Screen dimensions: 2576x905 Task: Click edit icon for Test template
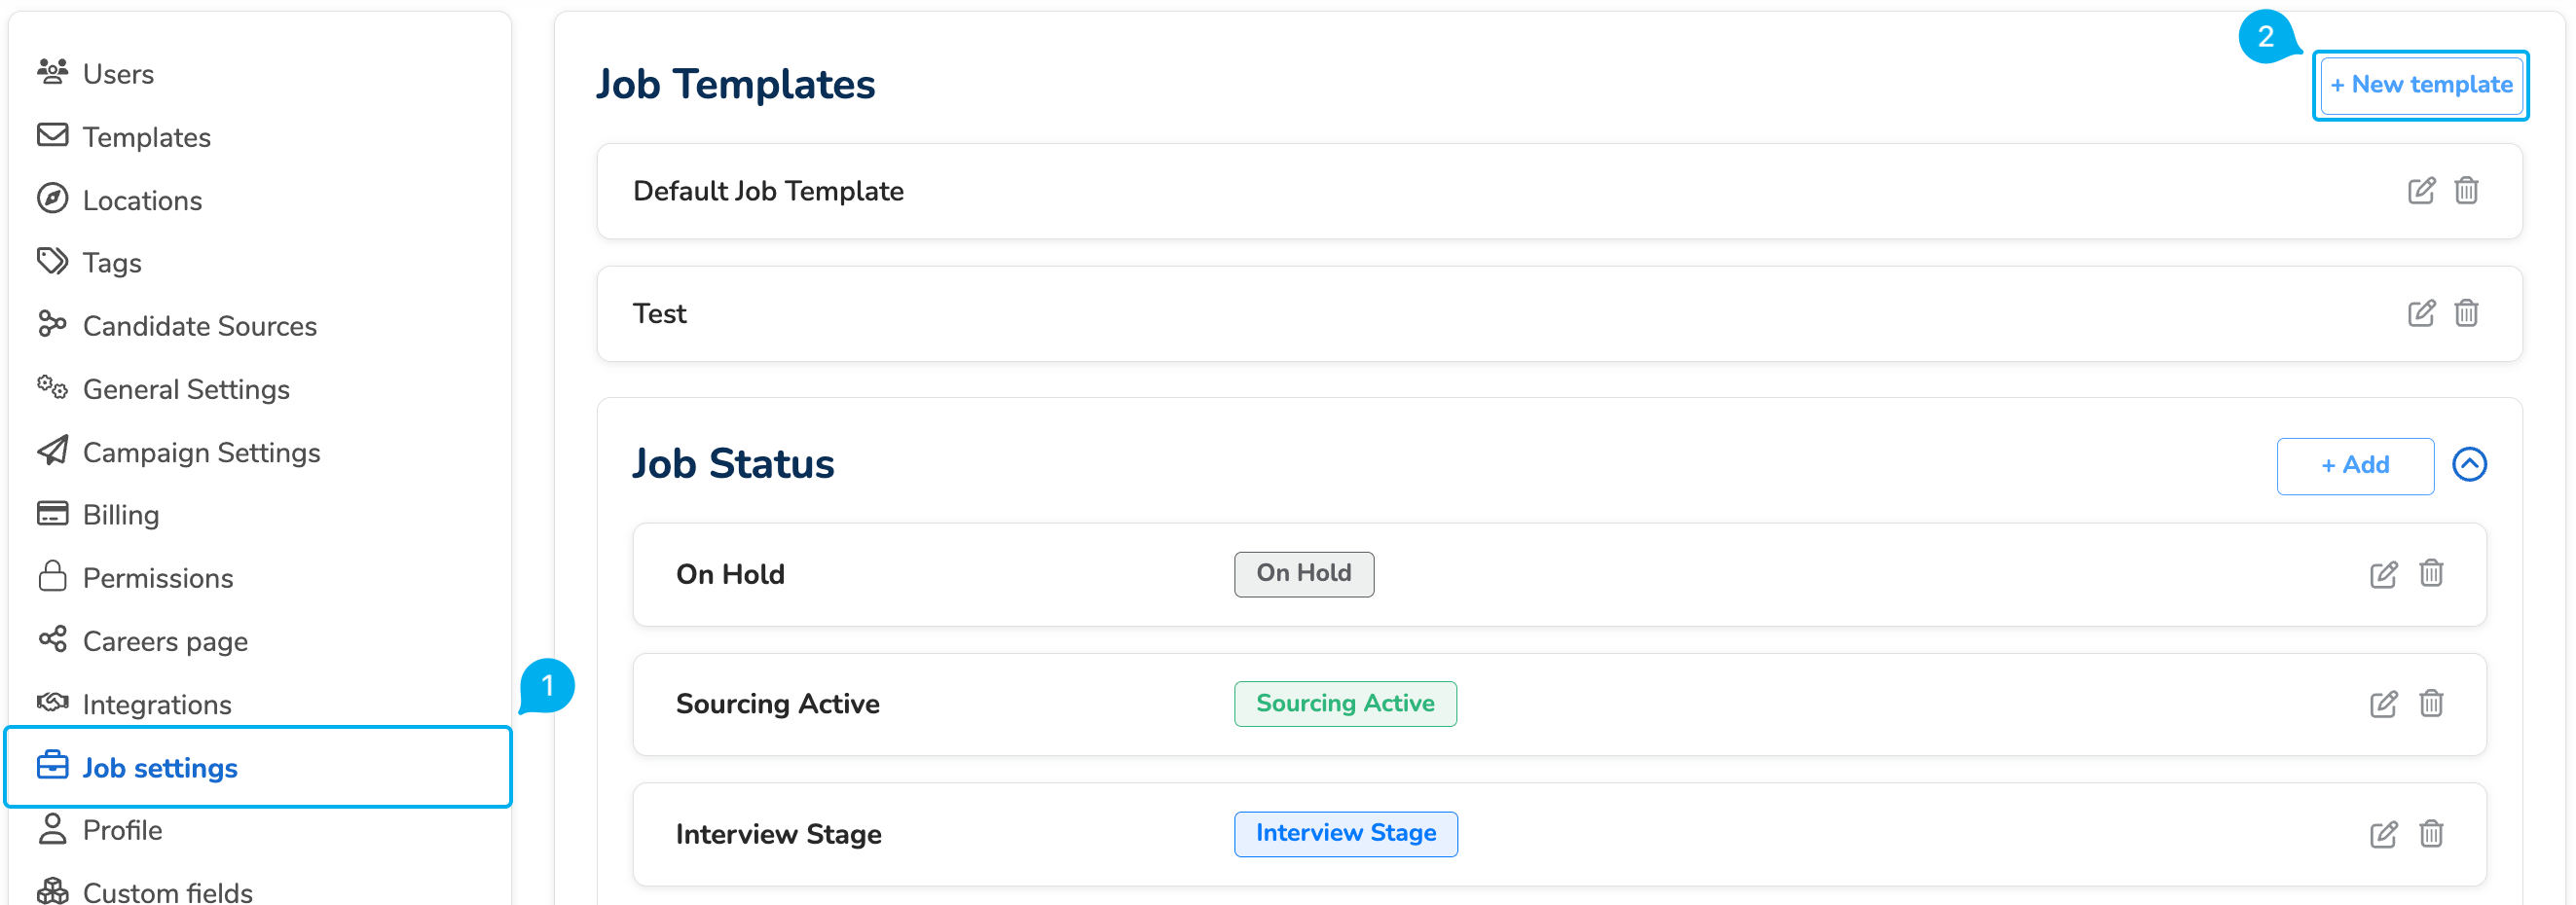coord(2420,313)
